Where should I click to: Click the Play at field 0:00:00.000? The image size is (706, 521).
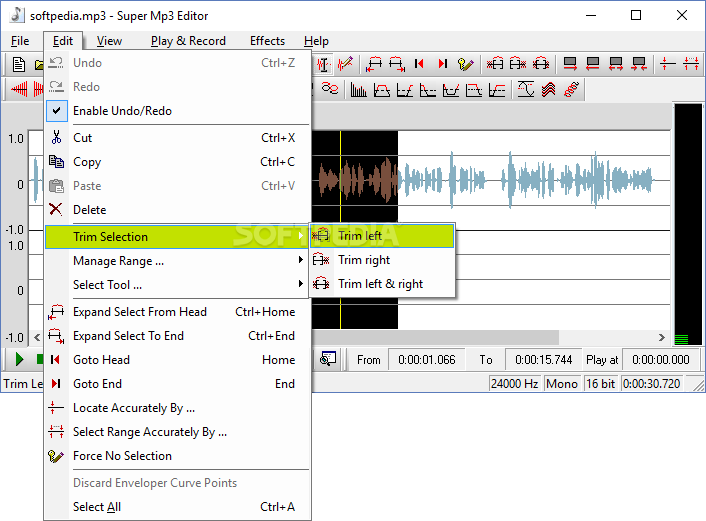coord(661,360)
